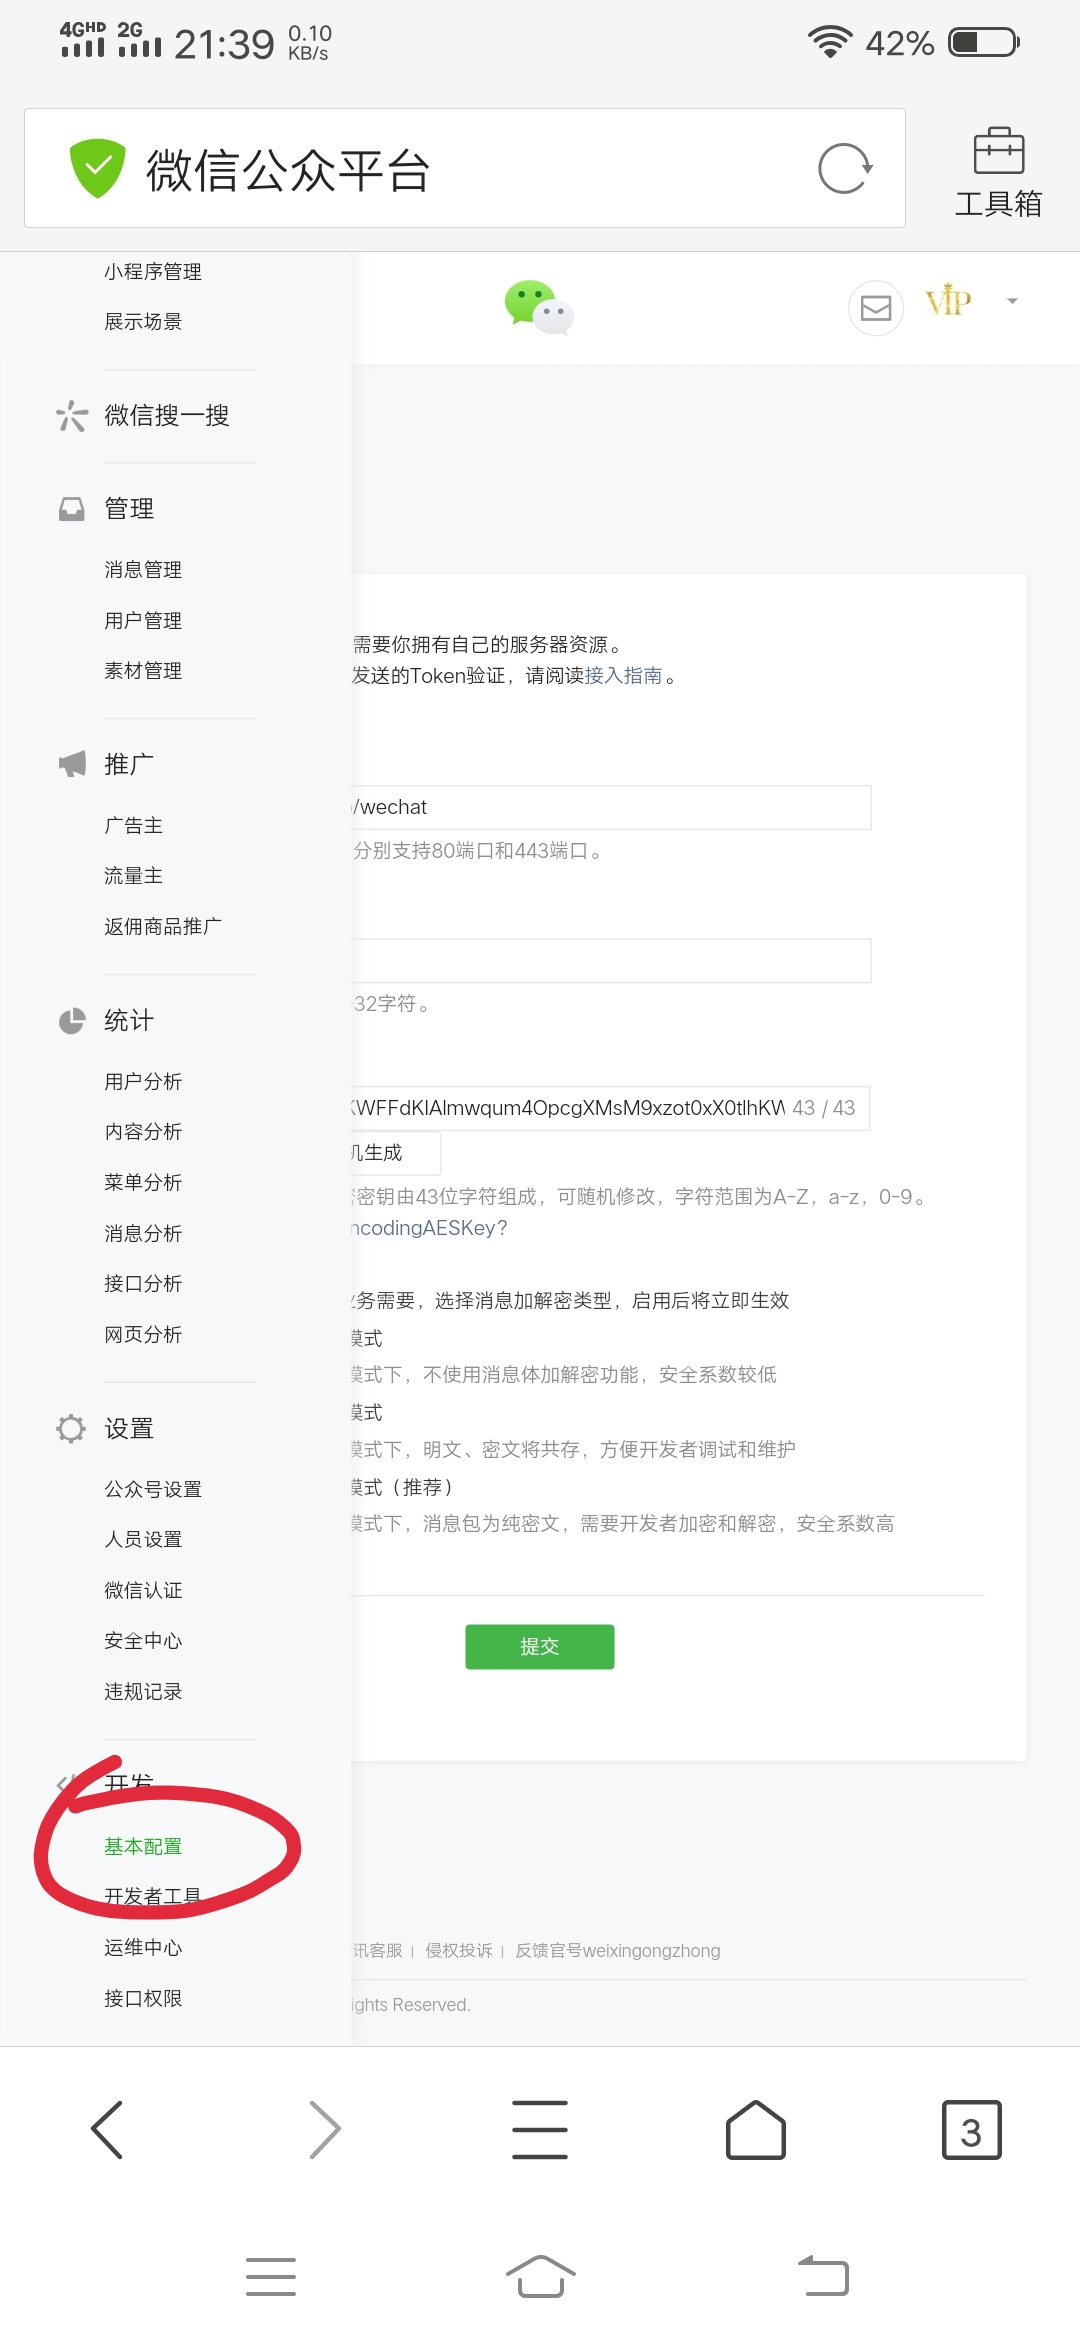Open 接口权限 menu item
Screen dimensions: 1080x2340
pyautogui.click(x=143, y=1999)
